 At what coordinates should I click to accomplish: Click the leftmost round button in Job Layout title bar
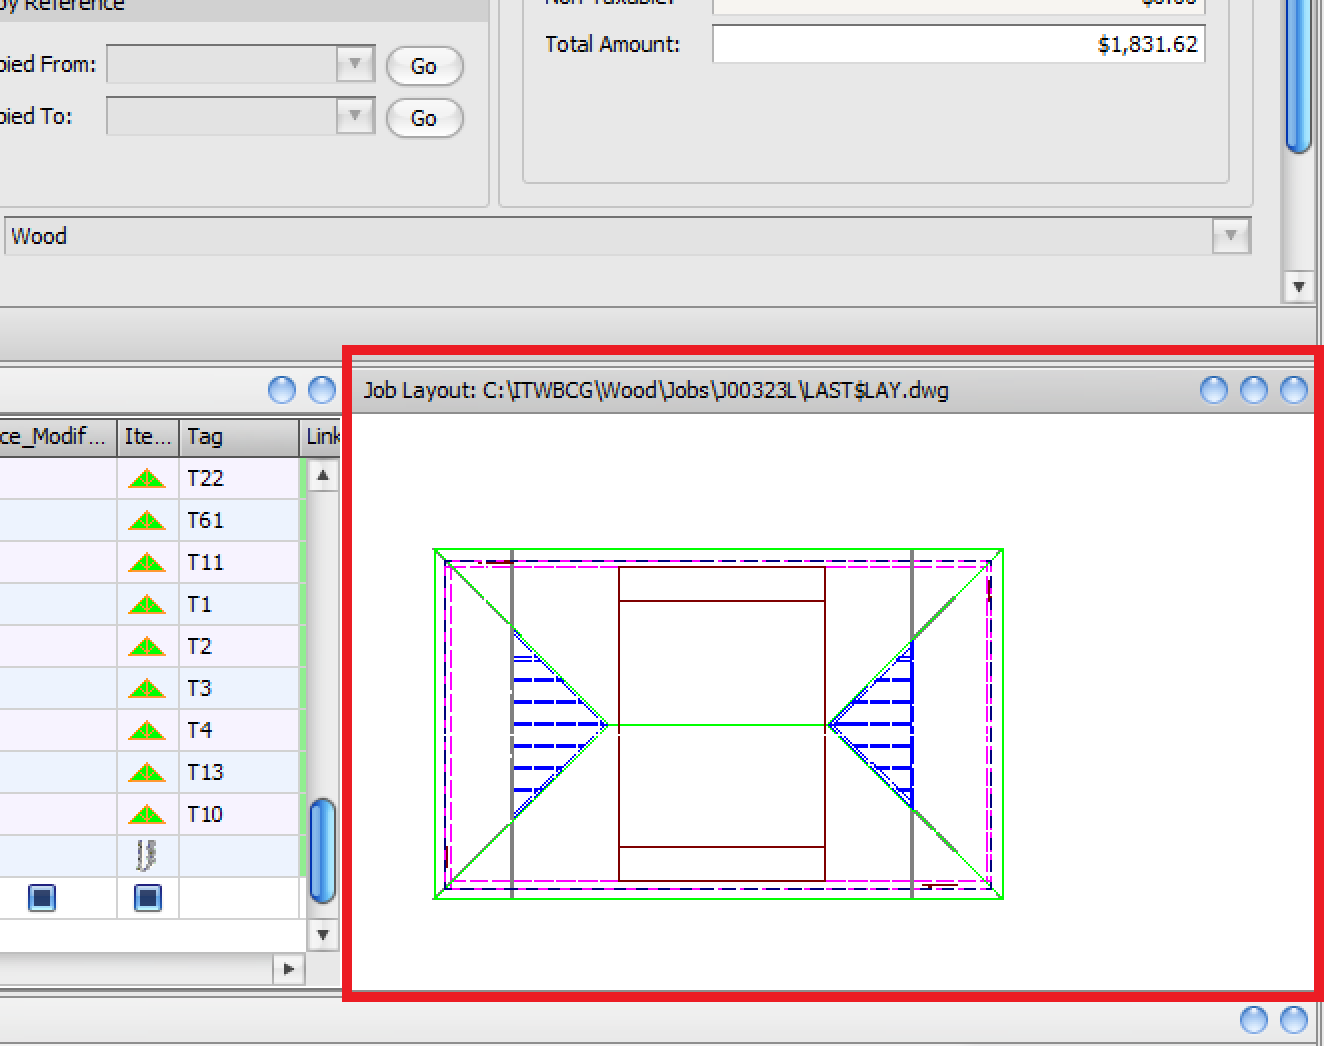[1213, 390]
